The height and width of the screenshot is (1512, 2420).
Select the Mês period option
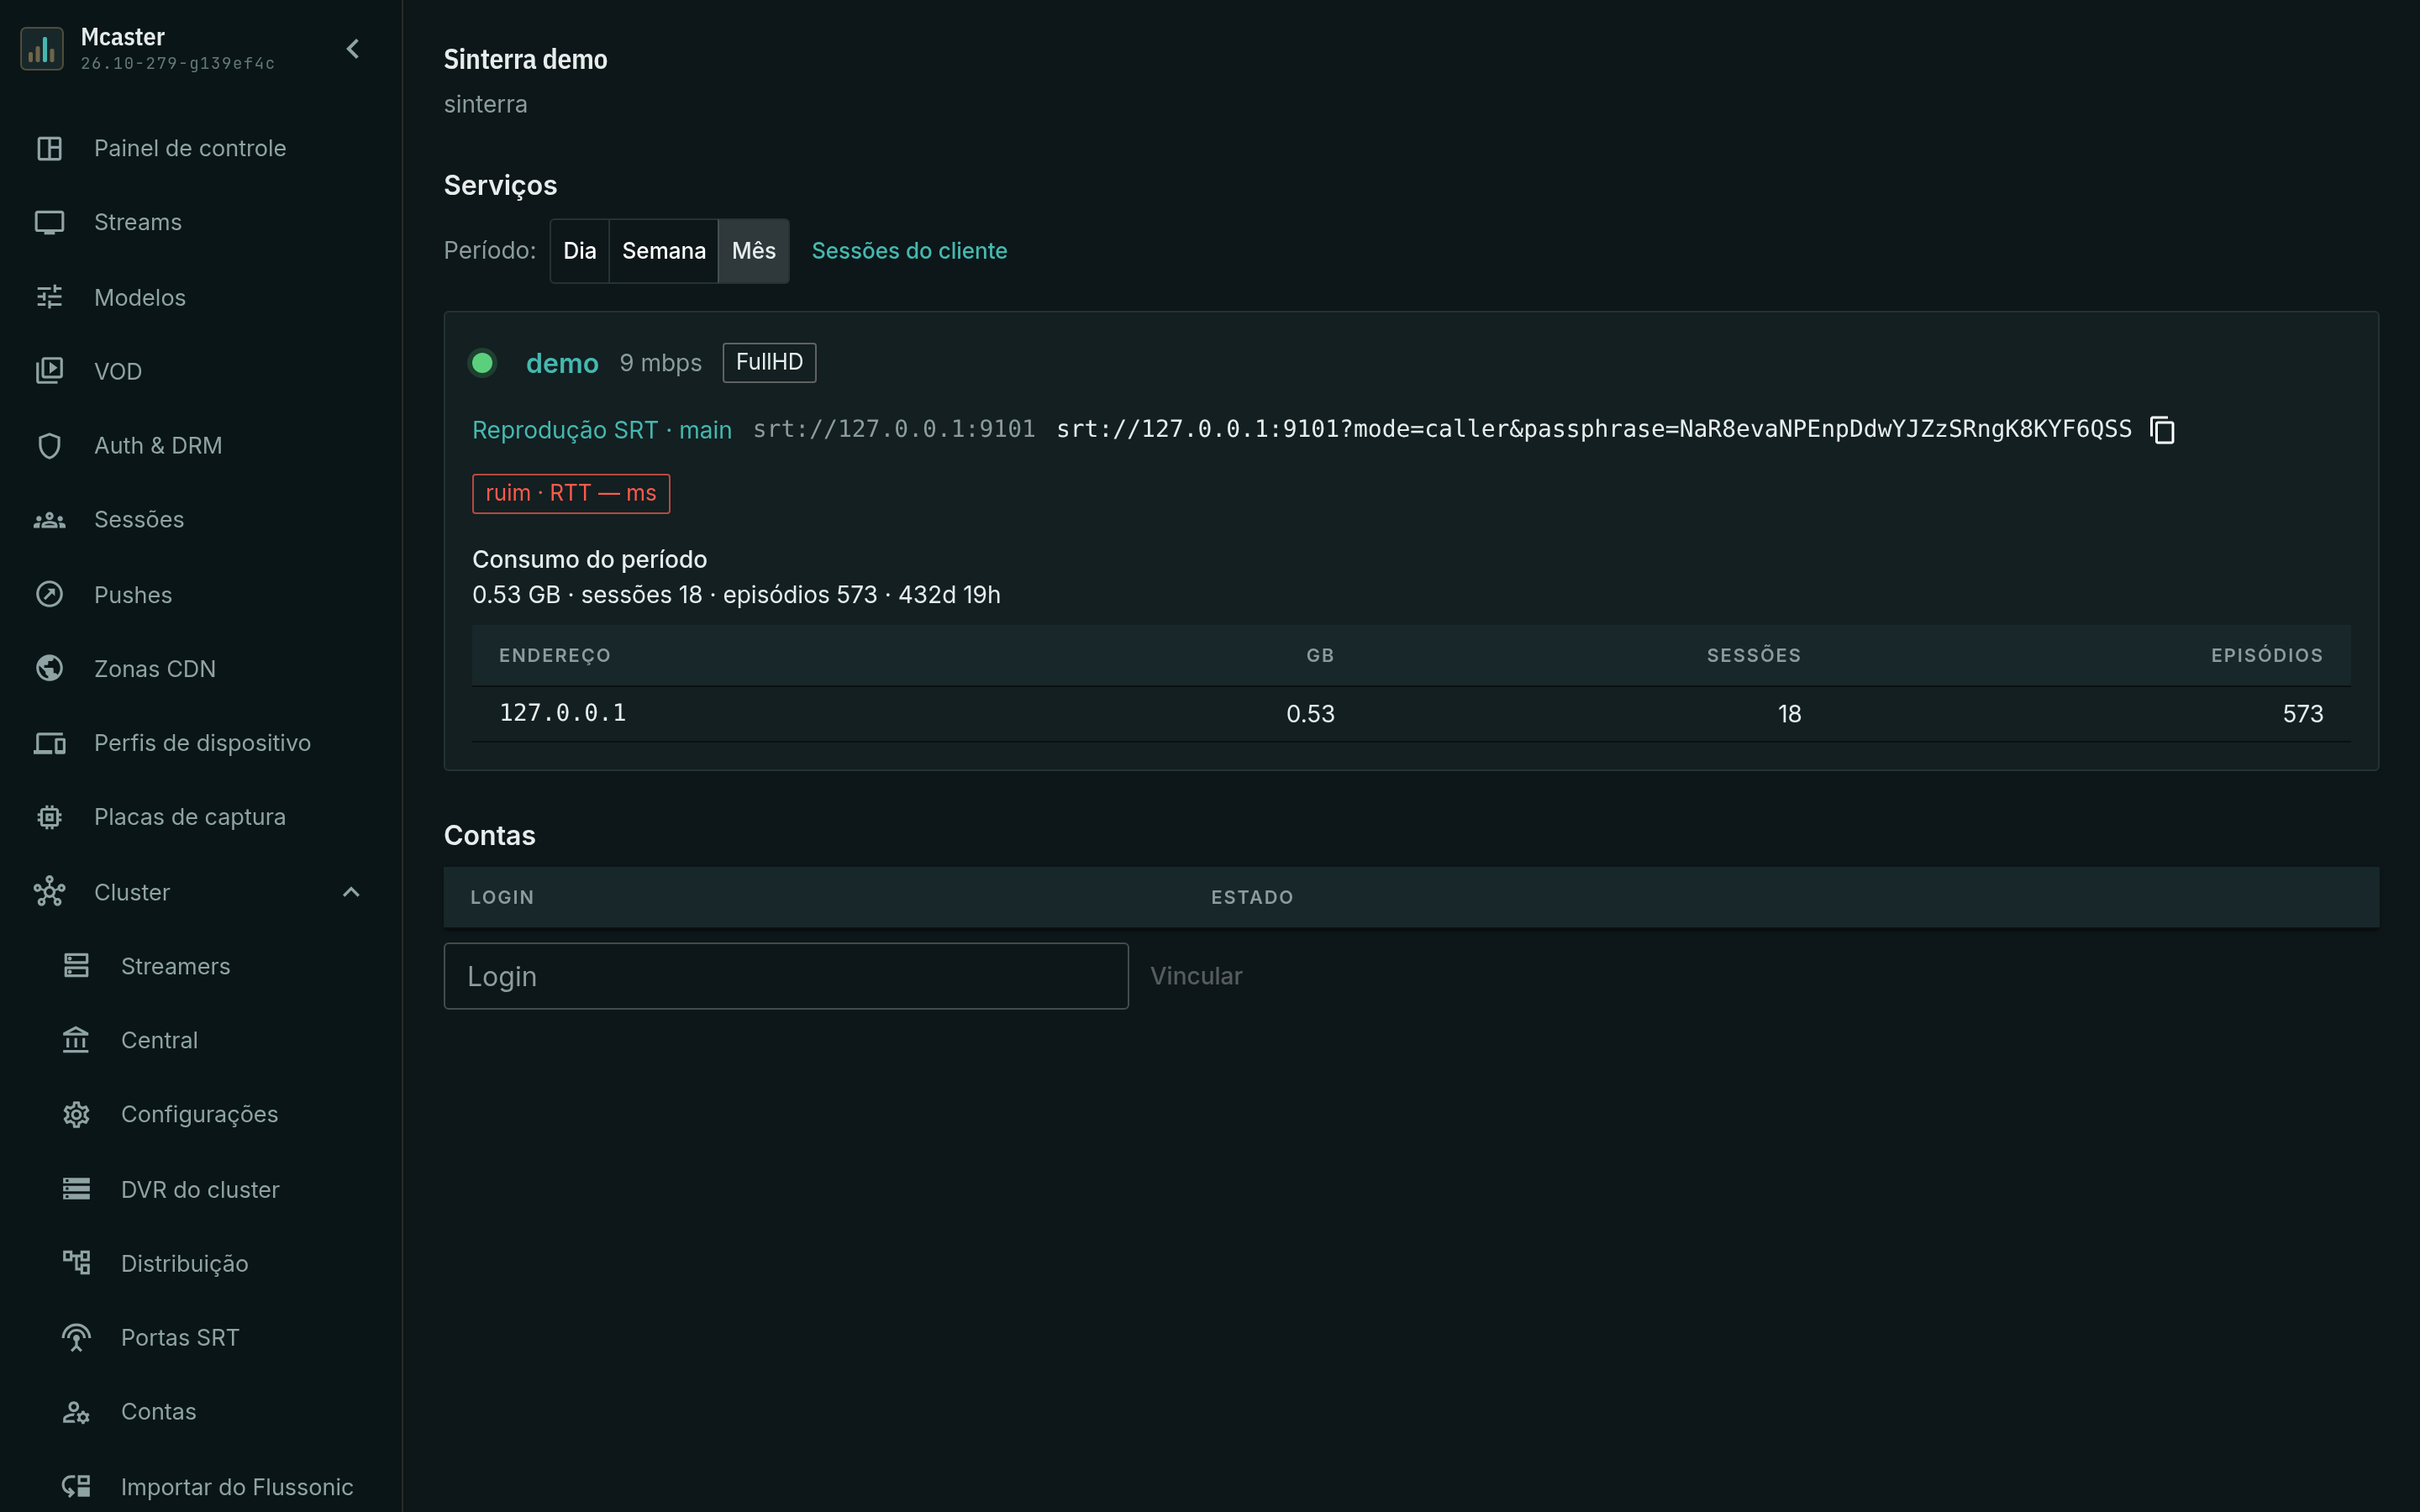tap(753, 251)
